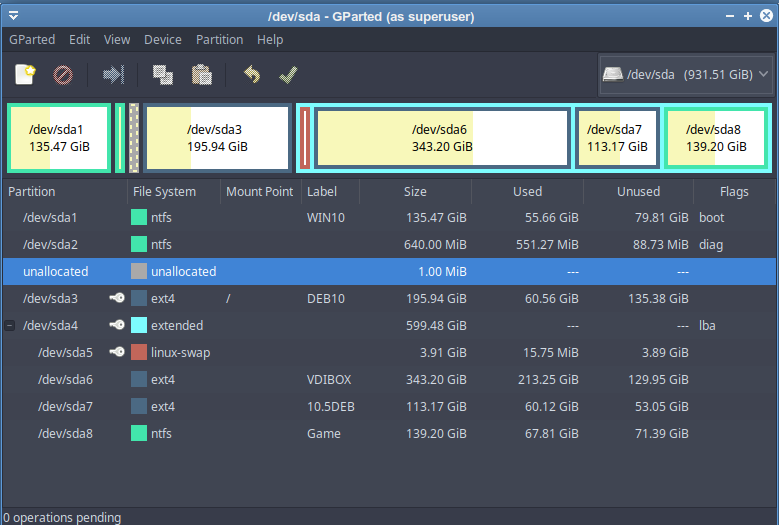
Task: Click the Label column header
Action: click(x=330, y=192)
